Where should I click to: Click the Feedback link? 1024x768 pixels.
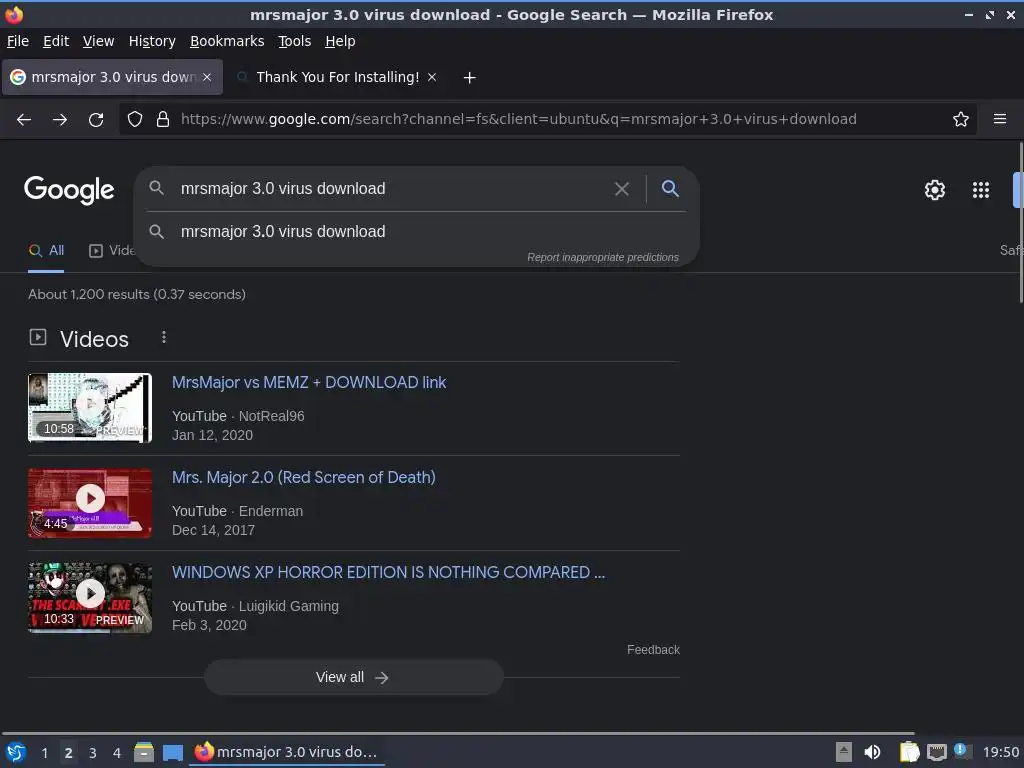click(653, 650)
